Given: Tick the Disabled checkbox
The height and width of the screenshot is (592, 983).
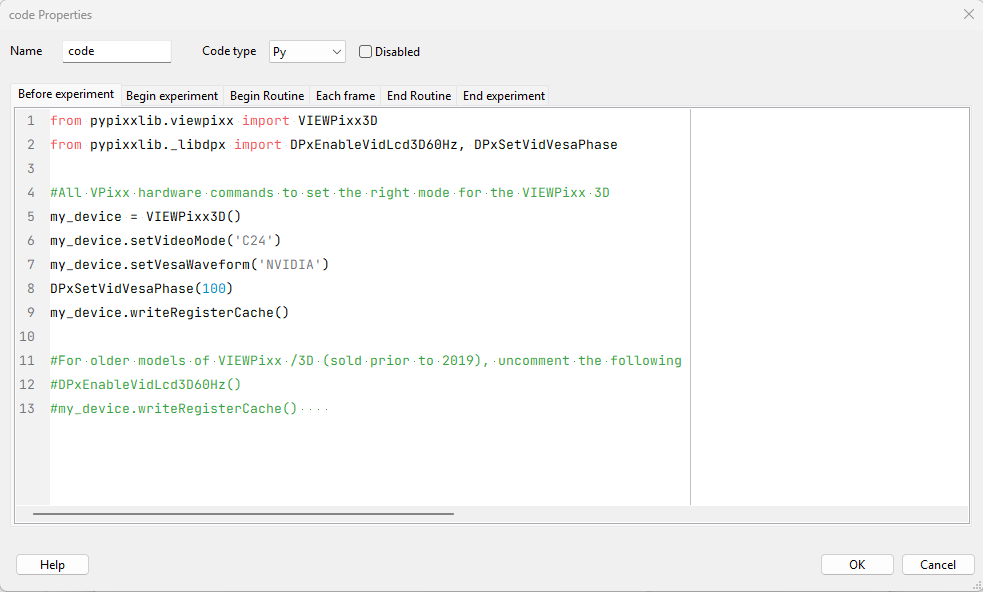Looking at the screenshot, I should [366, 52].
